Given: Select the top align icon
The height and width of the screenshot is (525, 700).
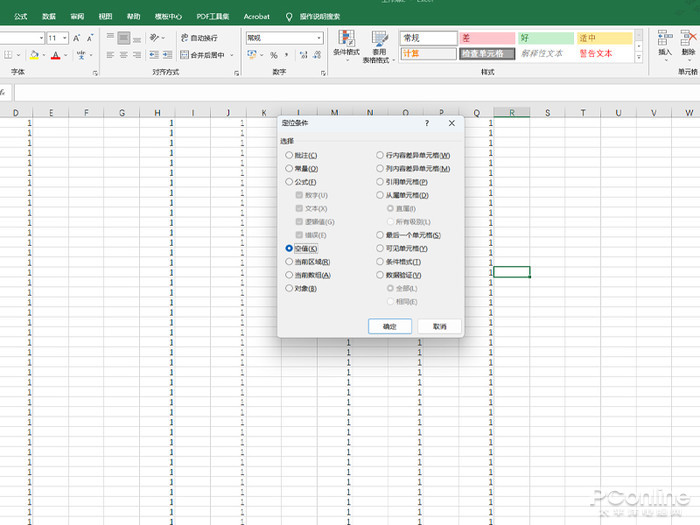Looking at the screenshot, I should point(110,38).
